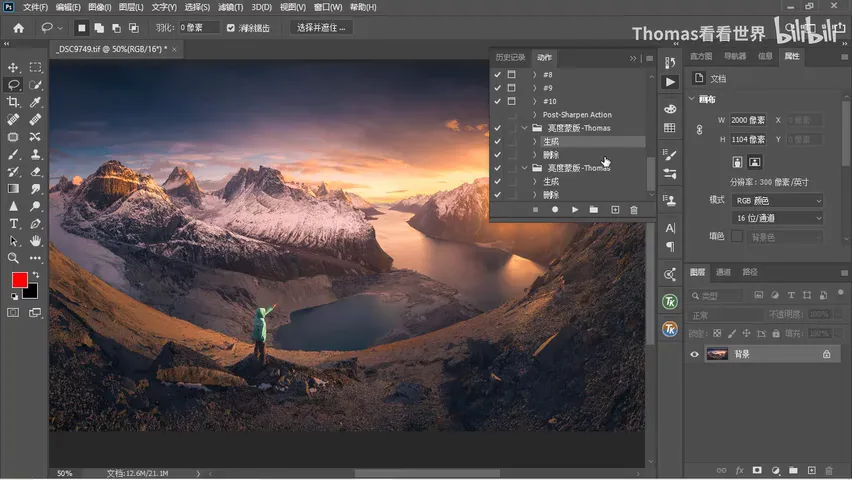Expand the Post-Sharpen Action
This screenshot has width=852, height=480.
[534, 115]
